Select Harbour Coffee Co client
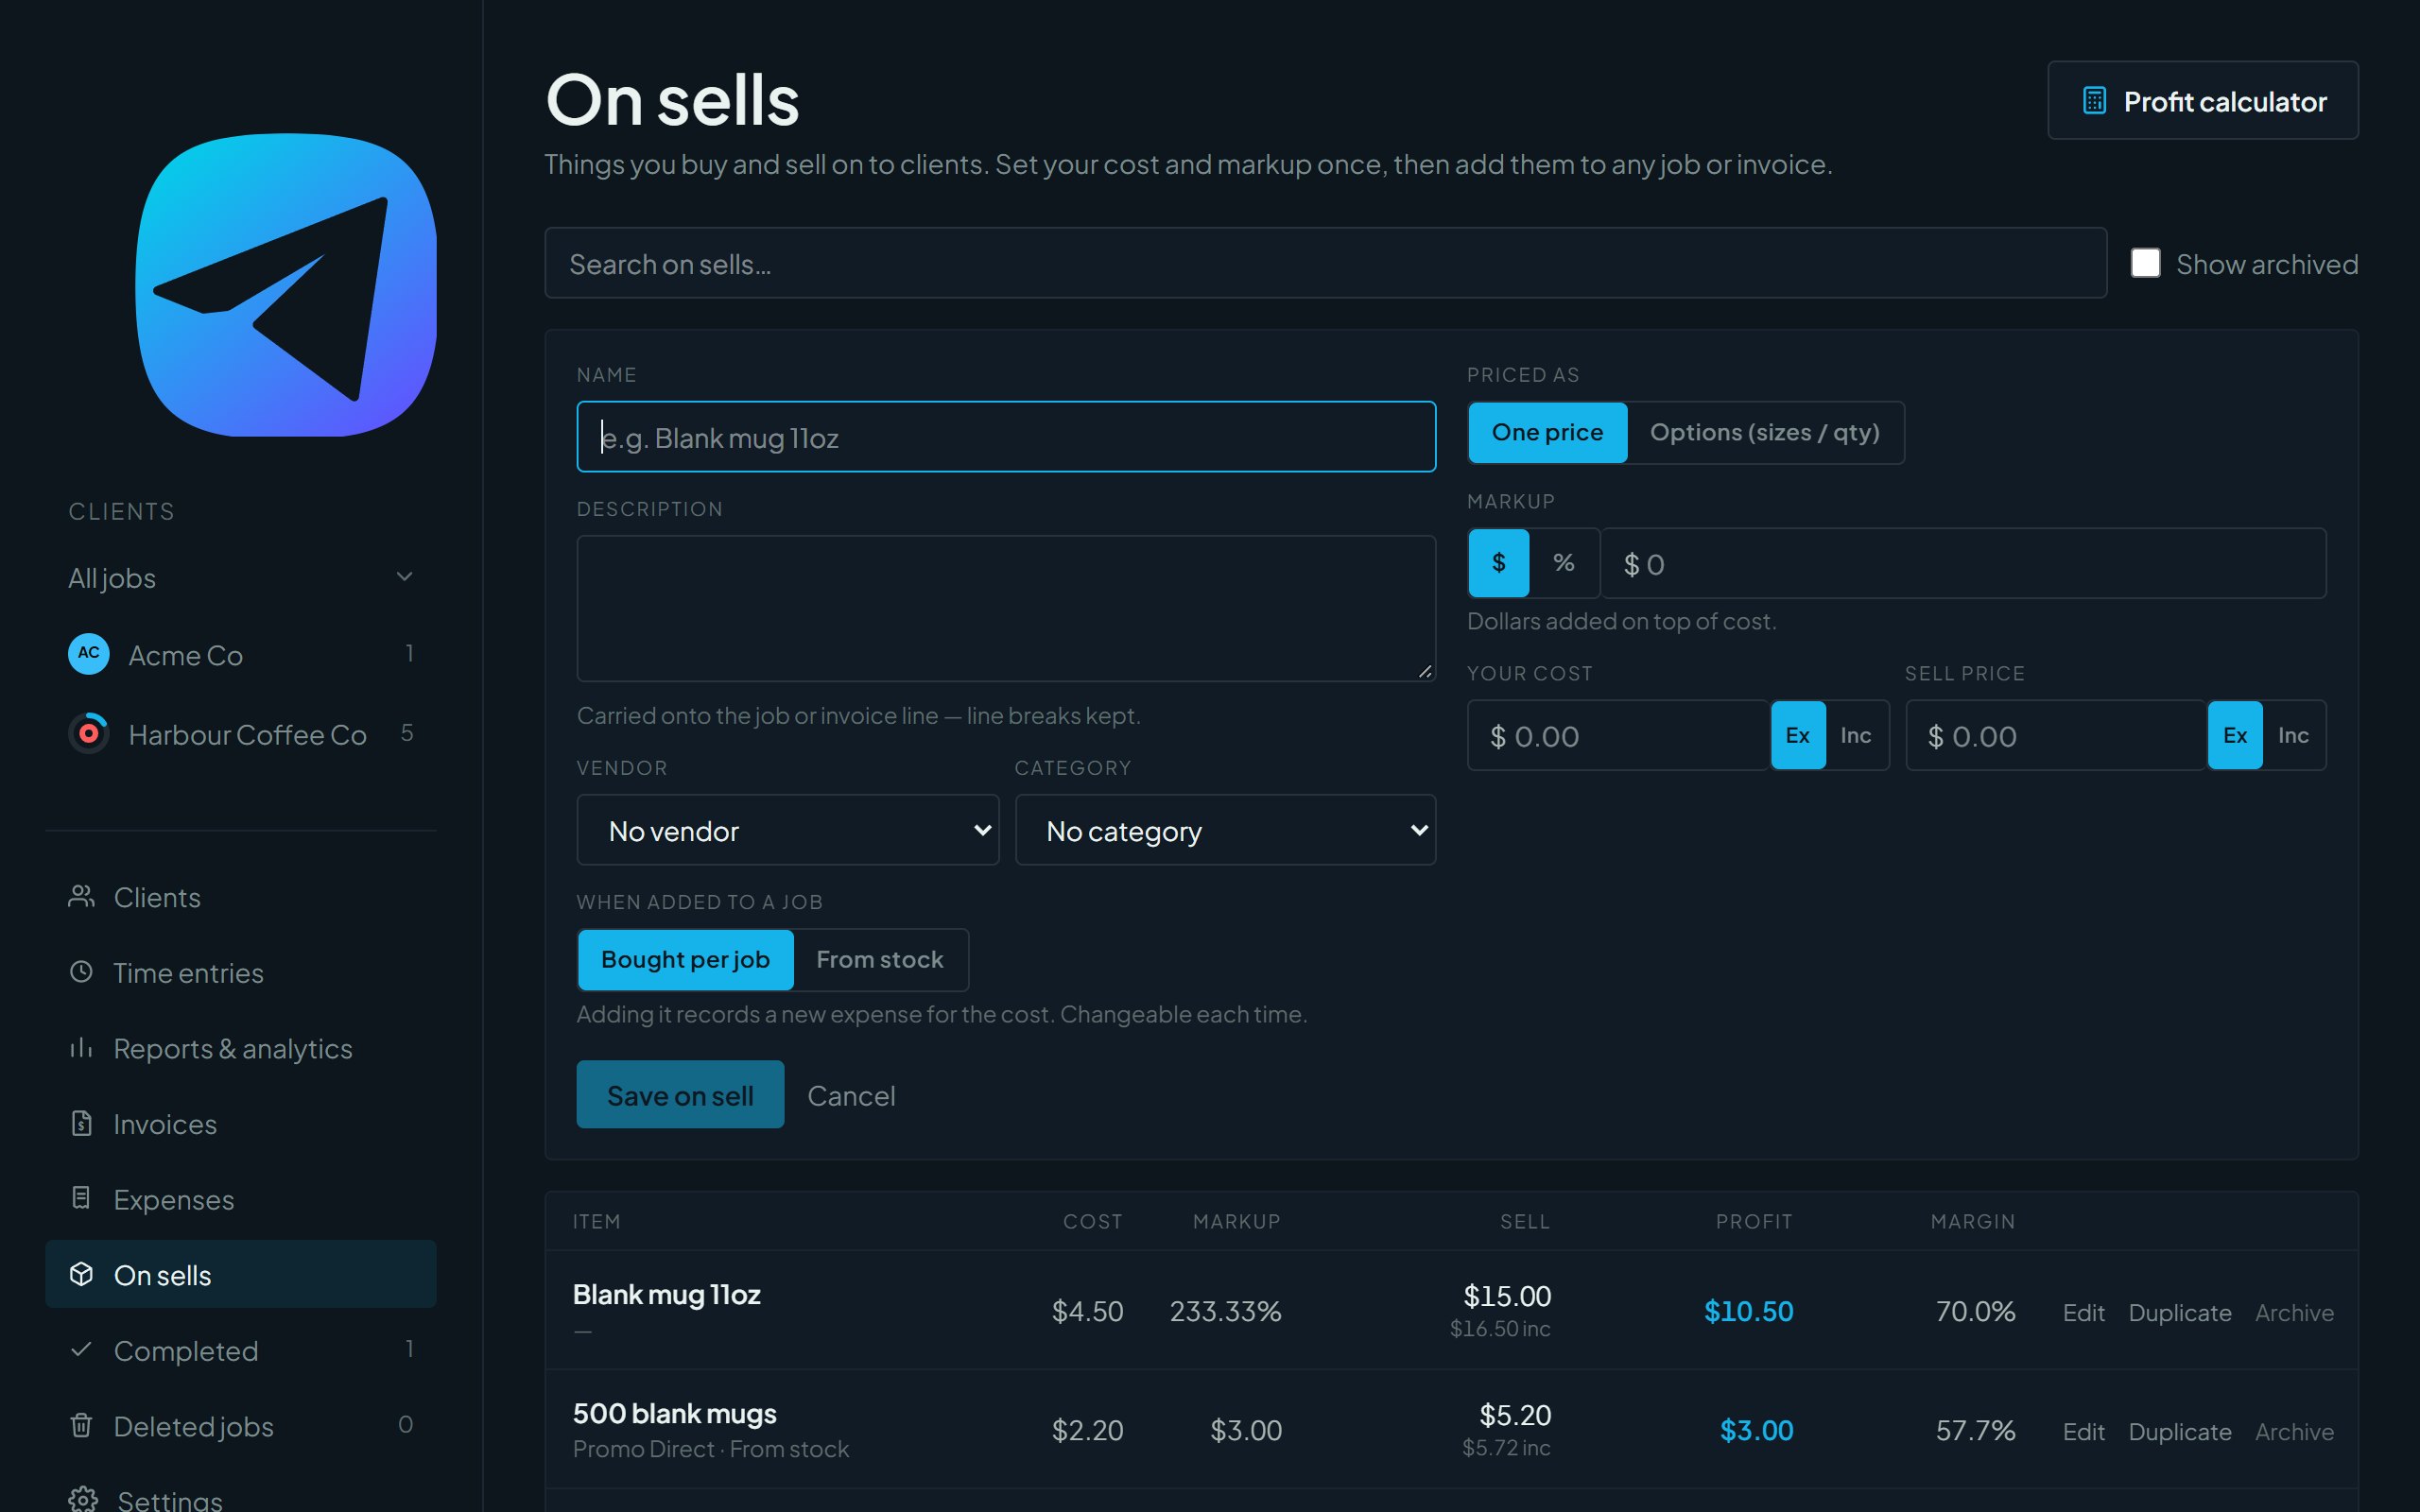2420x1512 pixels. [241, 733]
